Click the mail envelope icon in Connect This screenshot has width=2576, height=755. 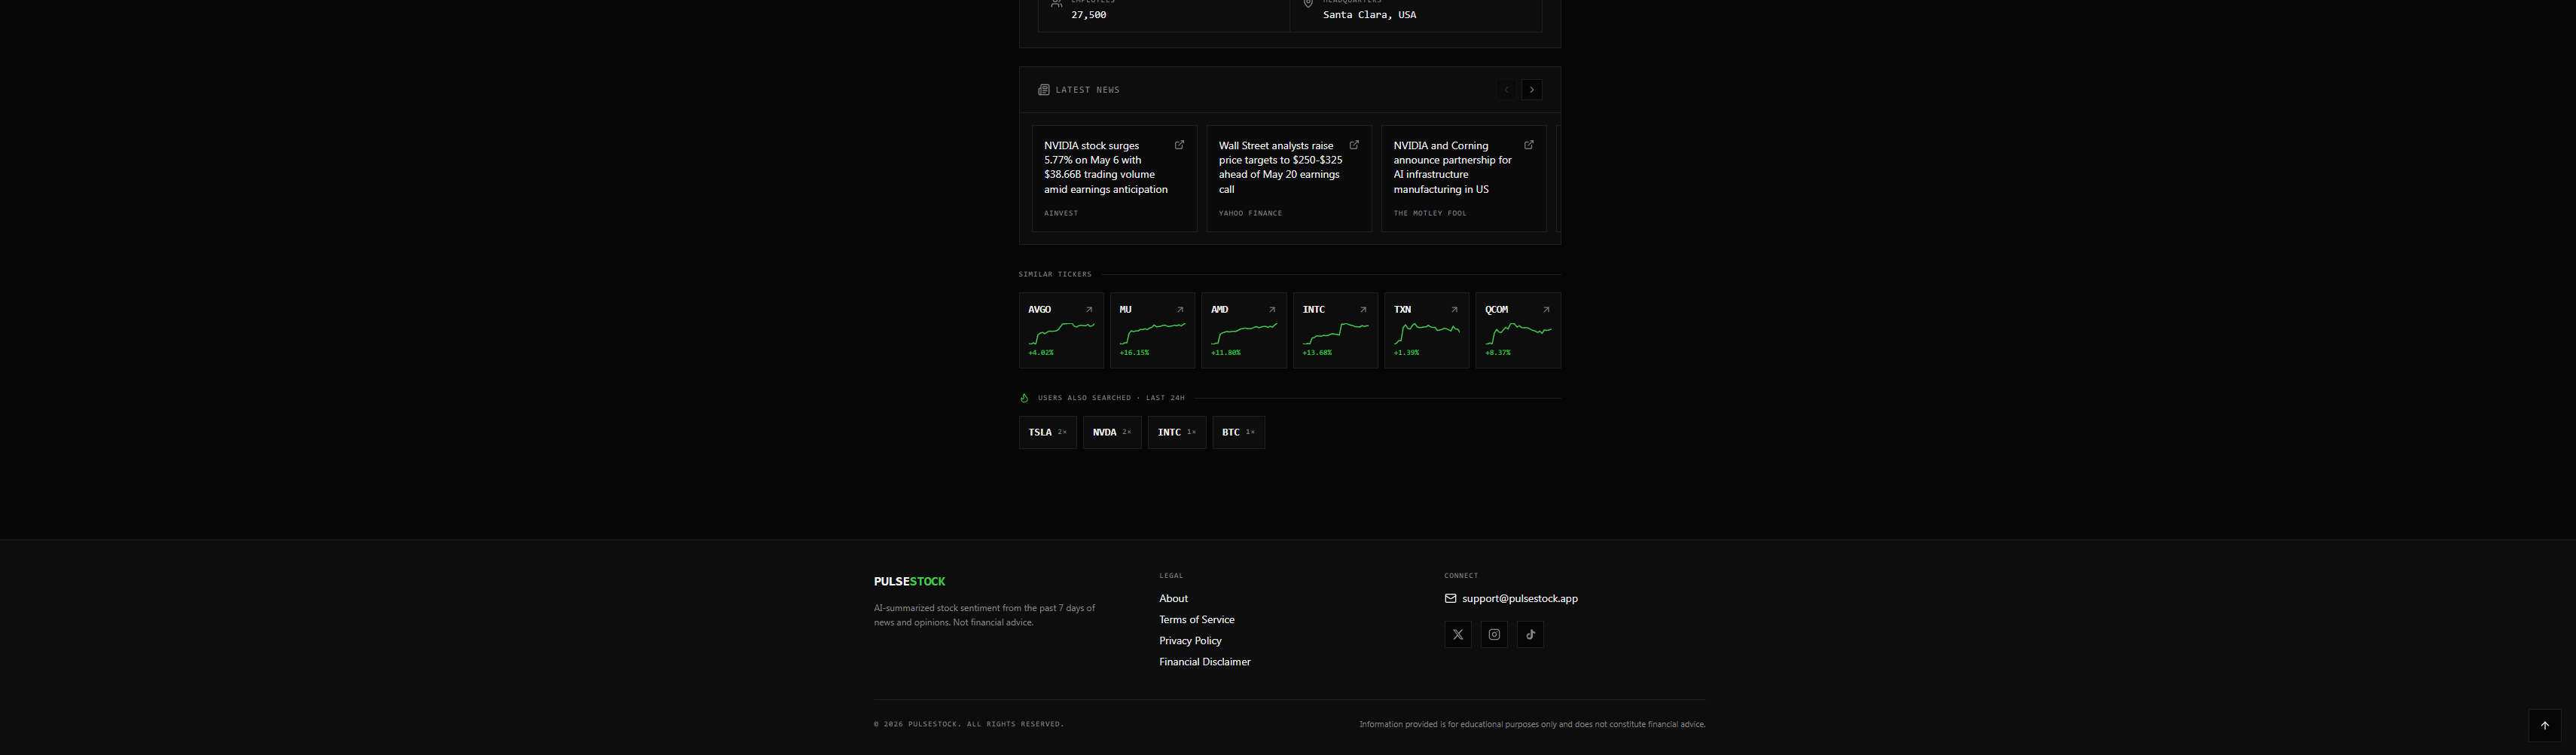[1450, 599]
